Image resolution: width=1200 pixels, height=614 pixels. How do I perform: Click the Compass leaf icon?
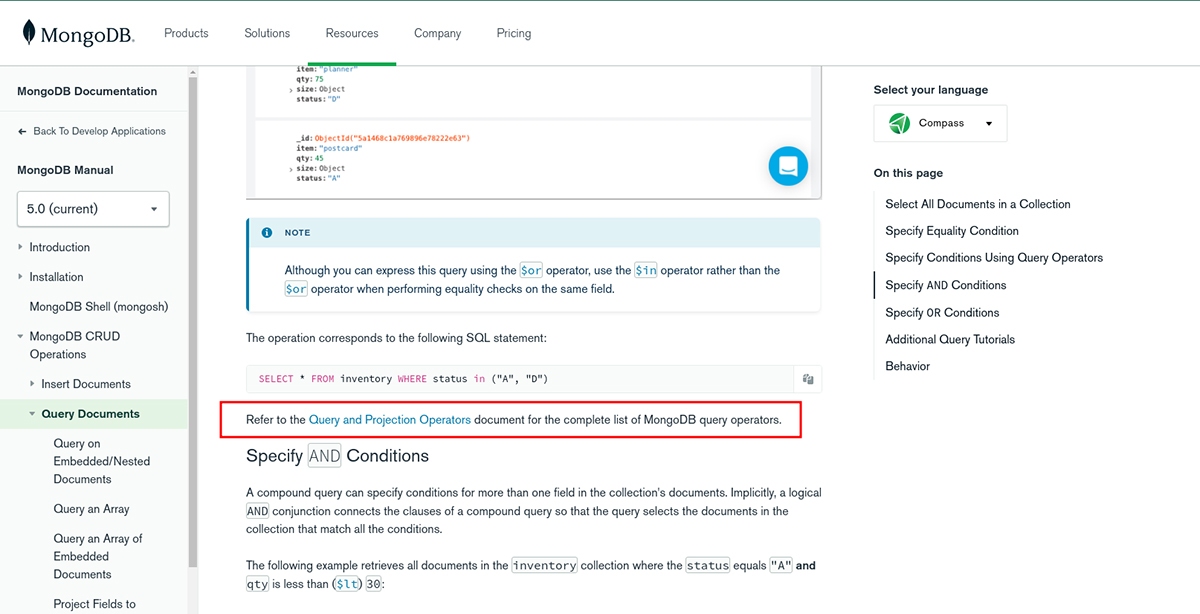[899, 123]
